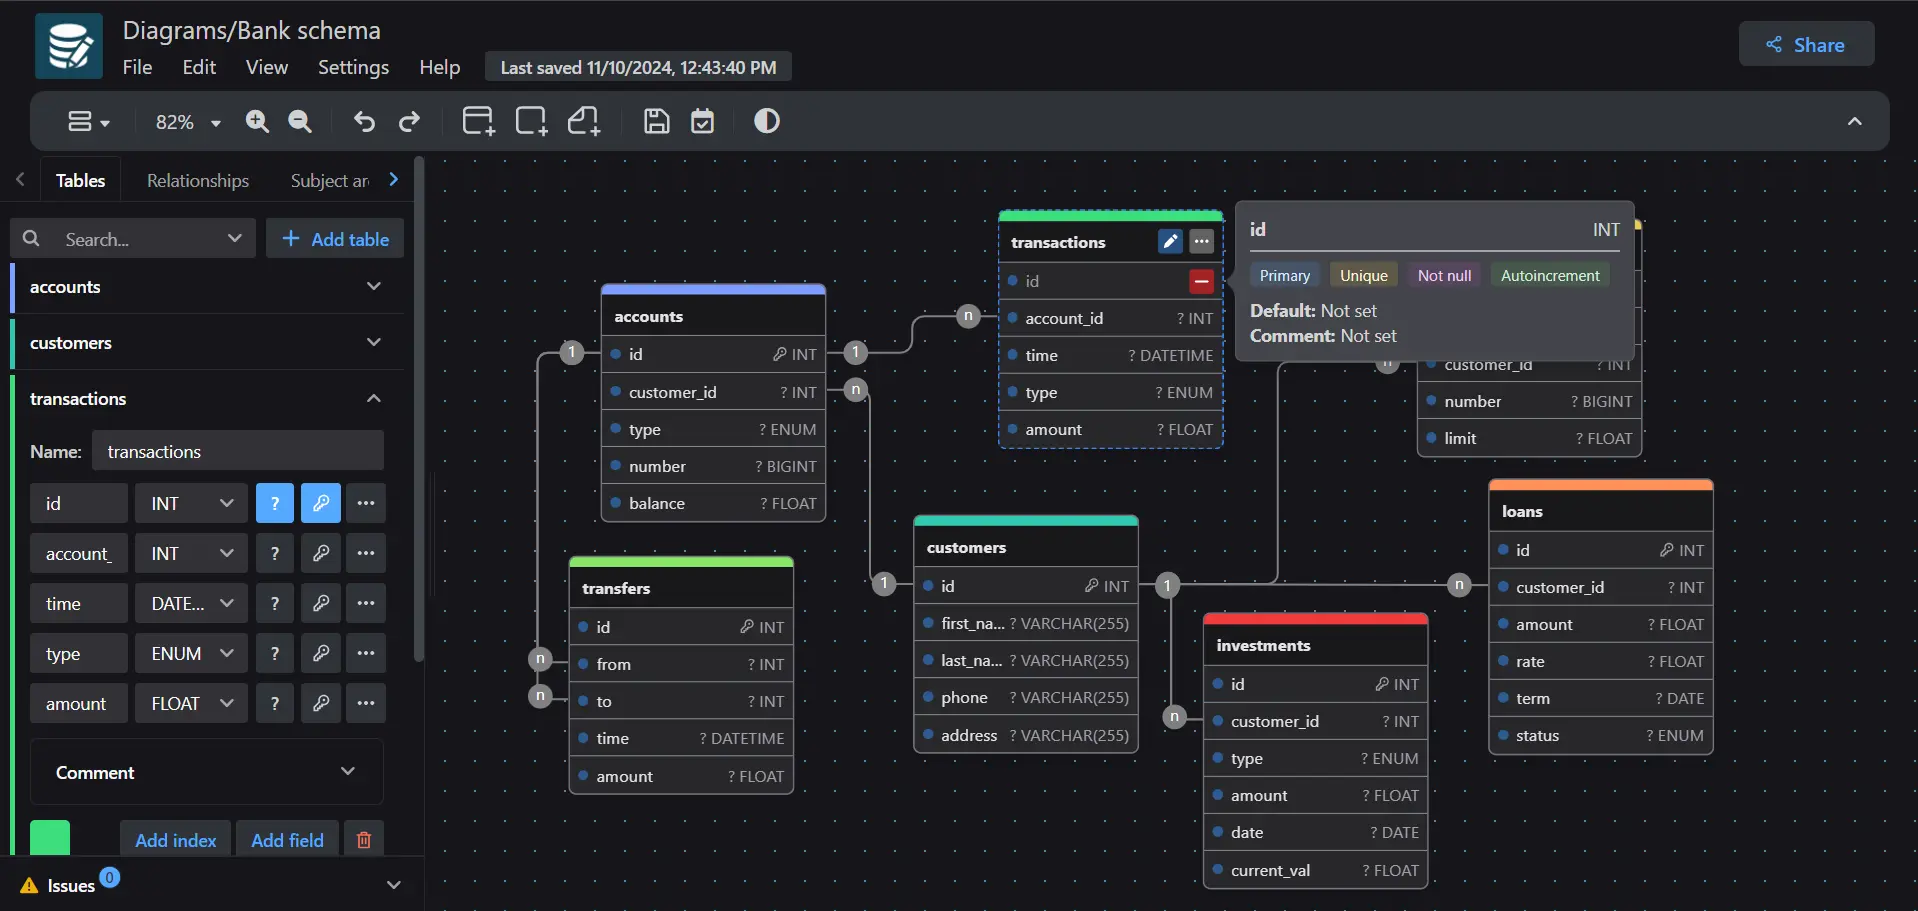Save the diagram with the floppy disk icon
The image size is (1918, 911).
[655, 121]
